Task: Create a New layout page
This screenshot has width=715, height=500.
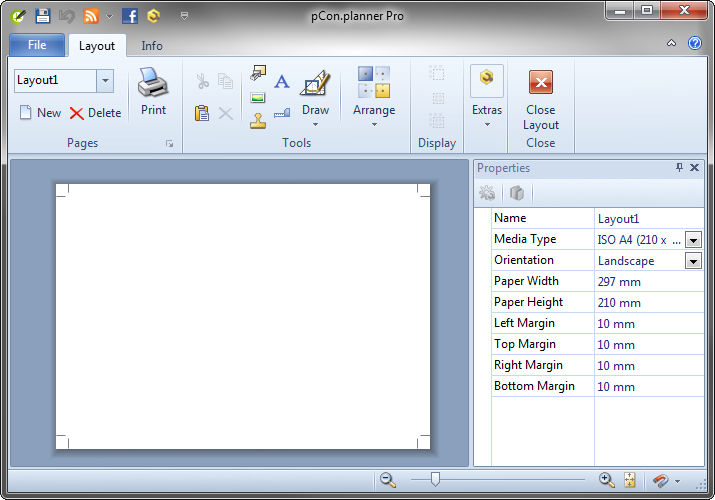Action: [40, 113]
